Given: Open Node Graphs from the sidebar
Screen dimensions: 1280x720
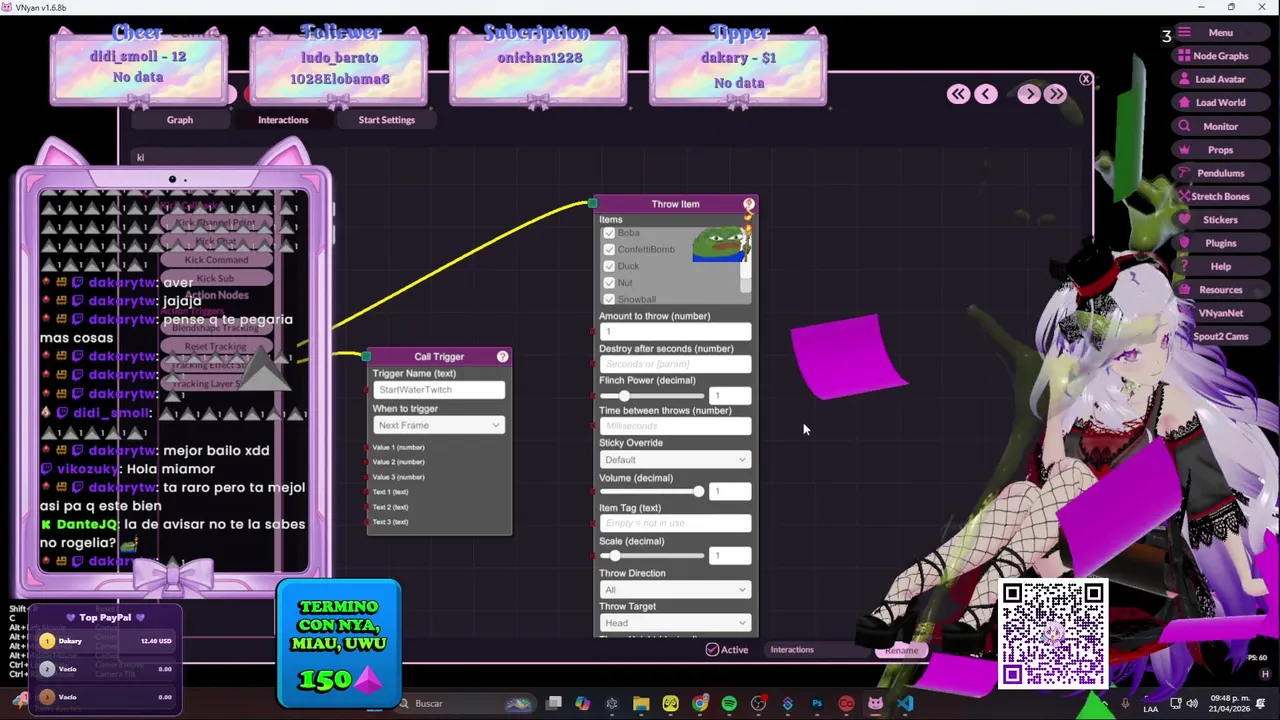Looking at the screenshot, I should (x=1220, y=56).
